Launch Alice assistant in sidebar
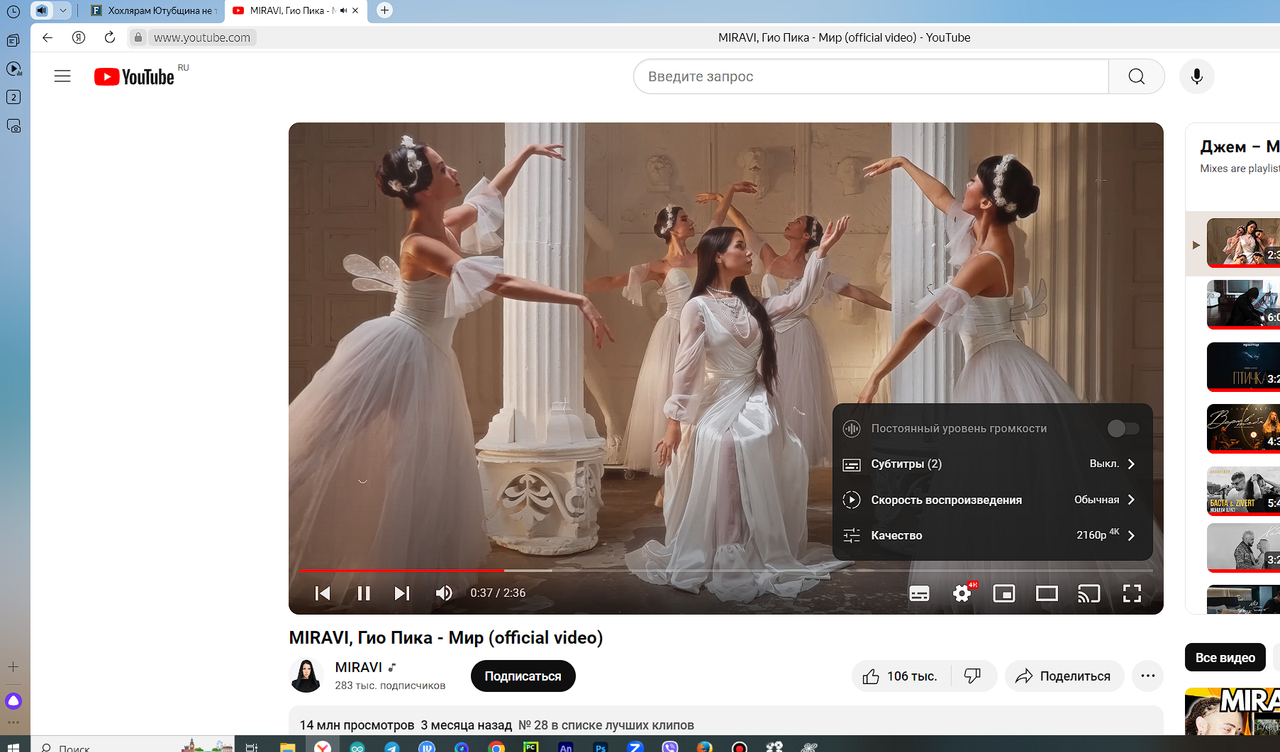The width and height of the screenshot is (1280, 752). 13,701
